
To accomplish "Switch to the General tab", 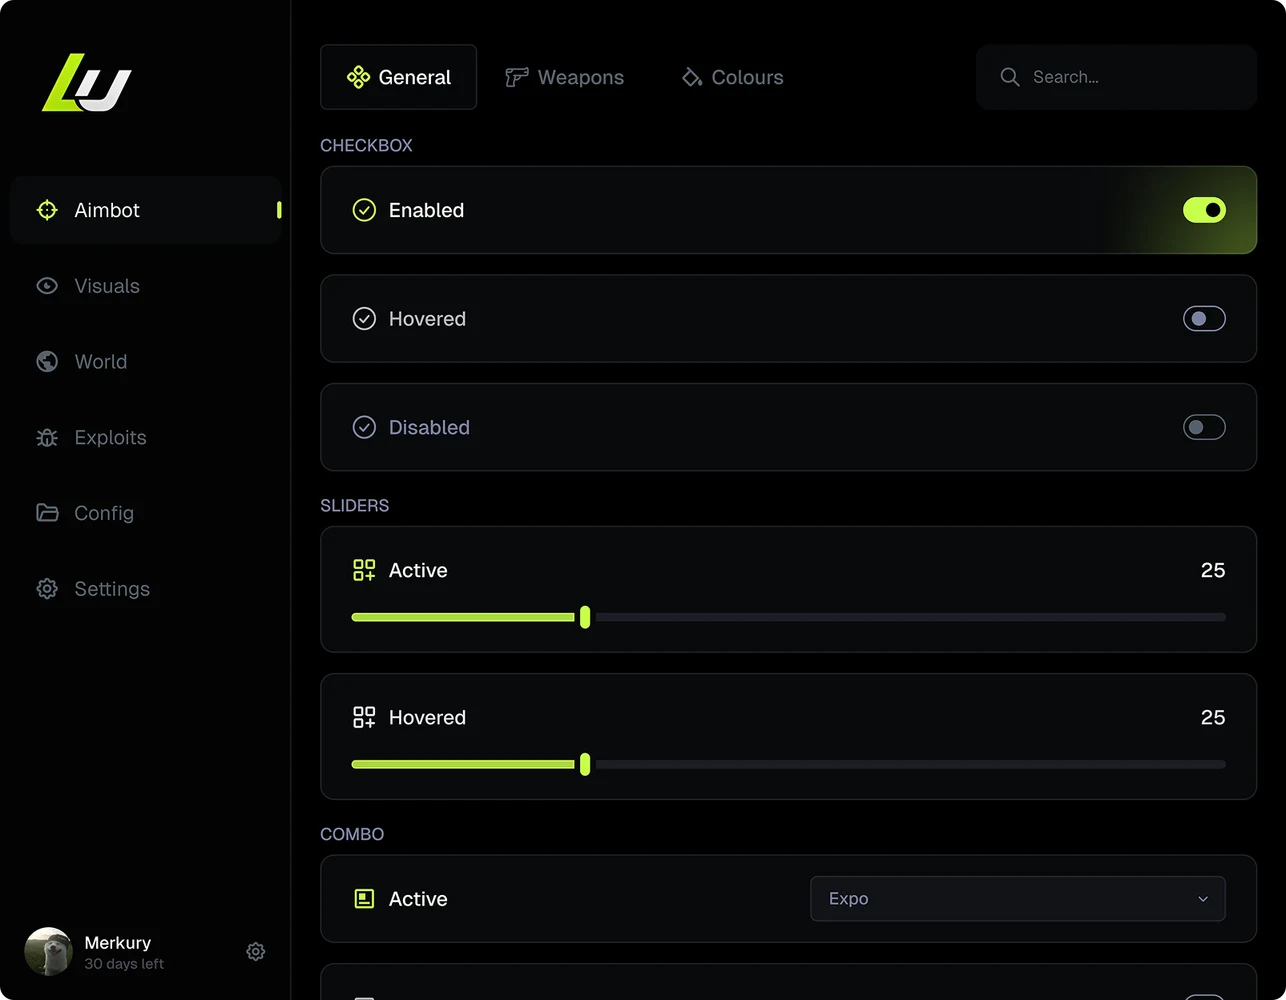I will tap(398, 77).
